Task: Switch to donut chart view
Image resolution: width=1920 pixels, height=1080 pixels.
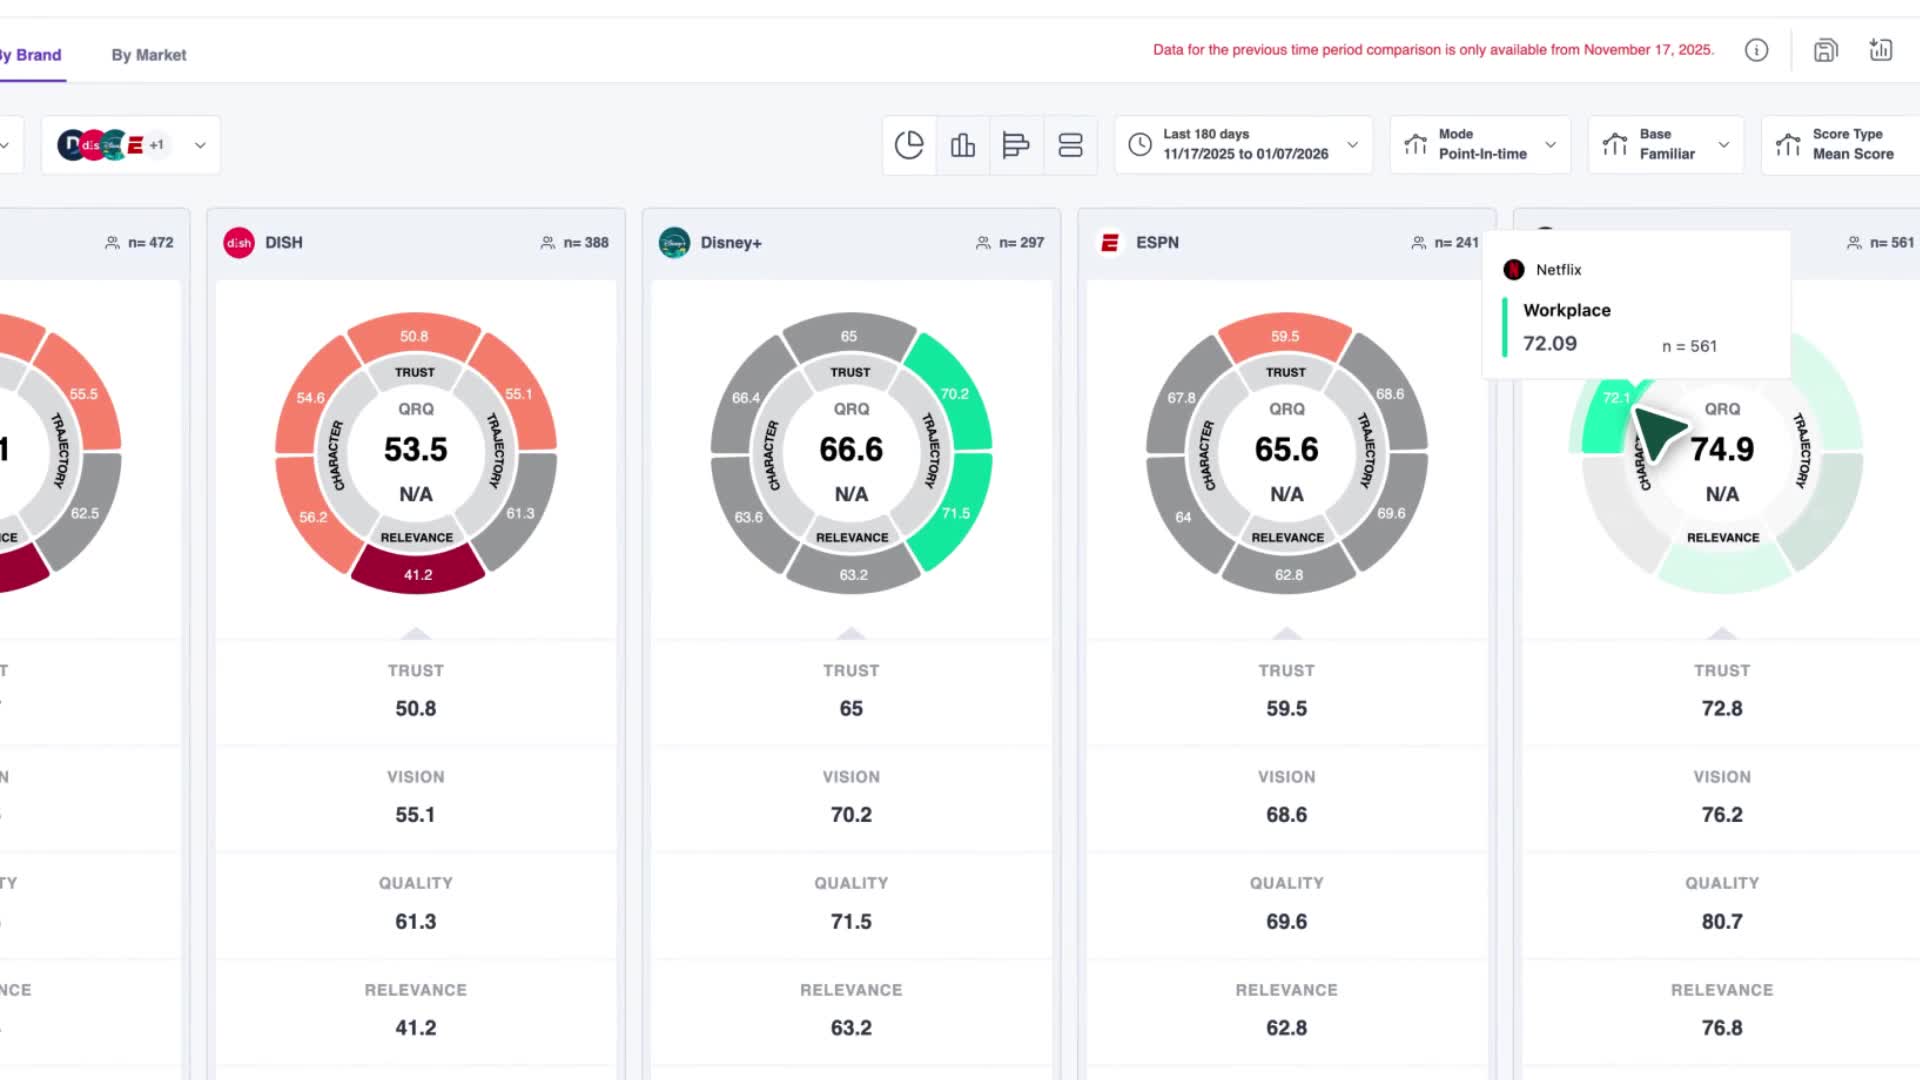Action: click(x=909, y=145)
